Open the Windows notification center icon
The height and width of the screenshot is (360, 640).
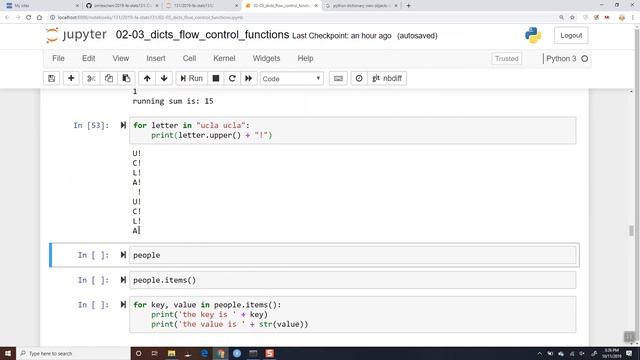629,353
